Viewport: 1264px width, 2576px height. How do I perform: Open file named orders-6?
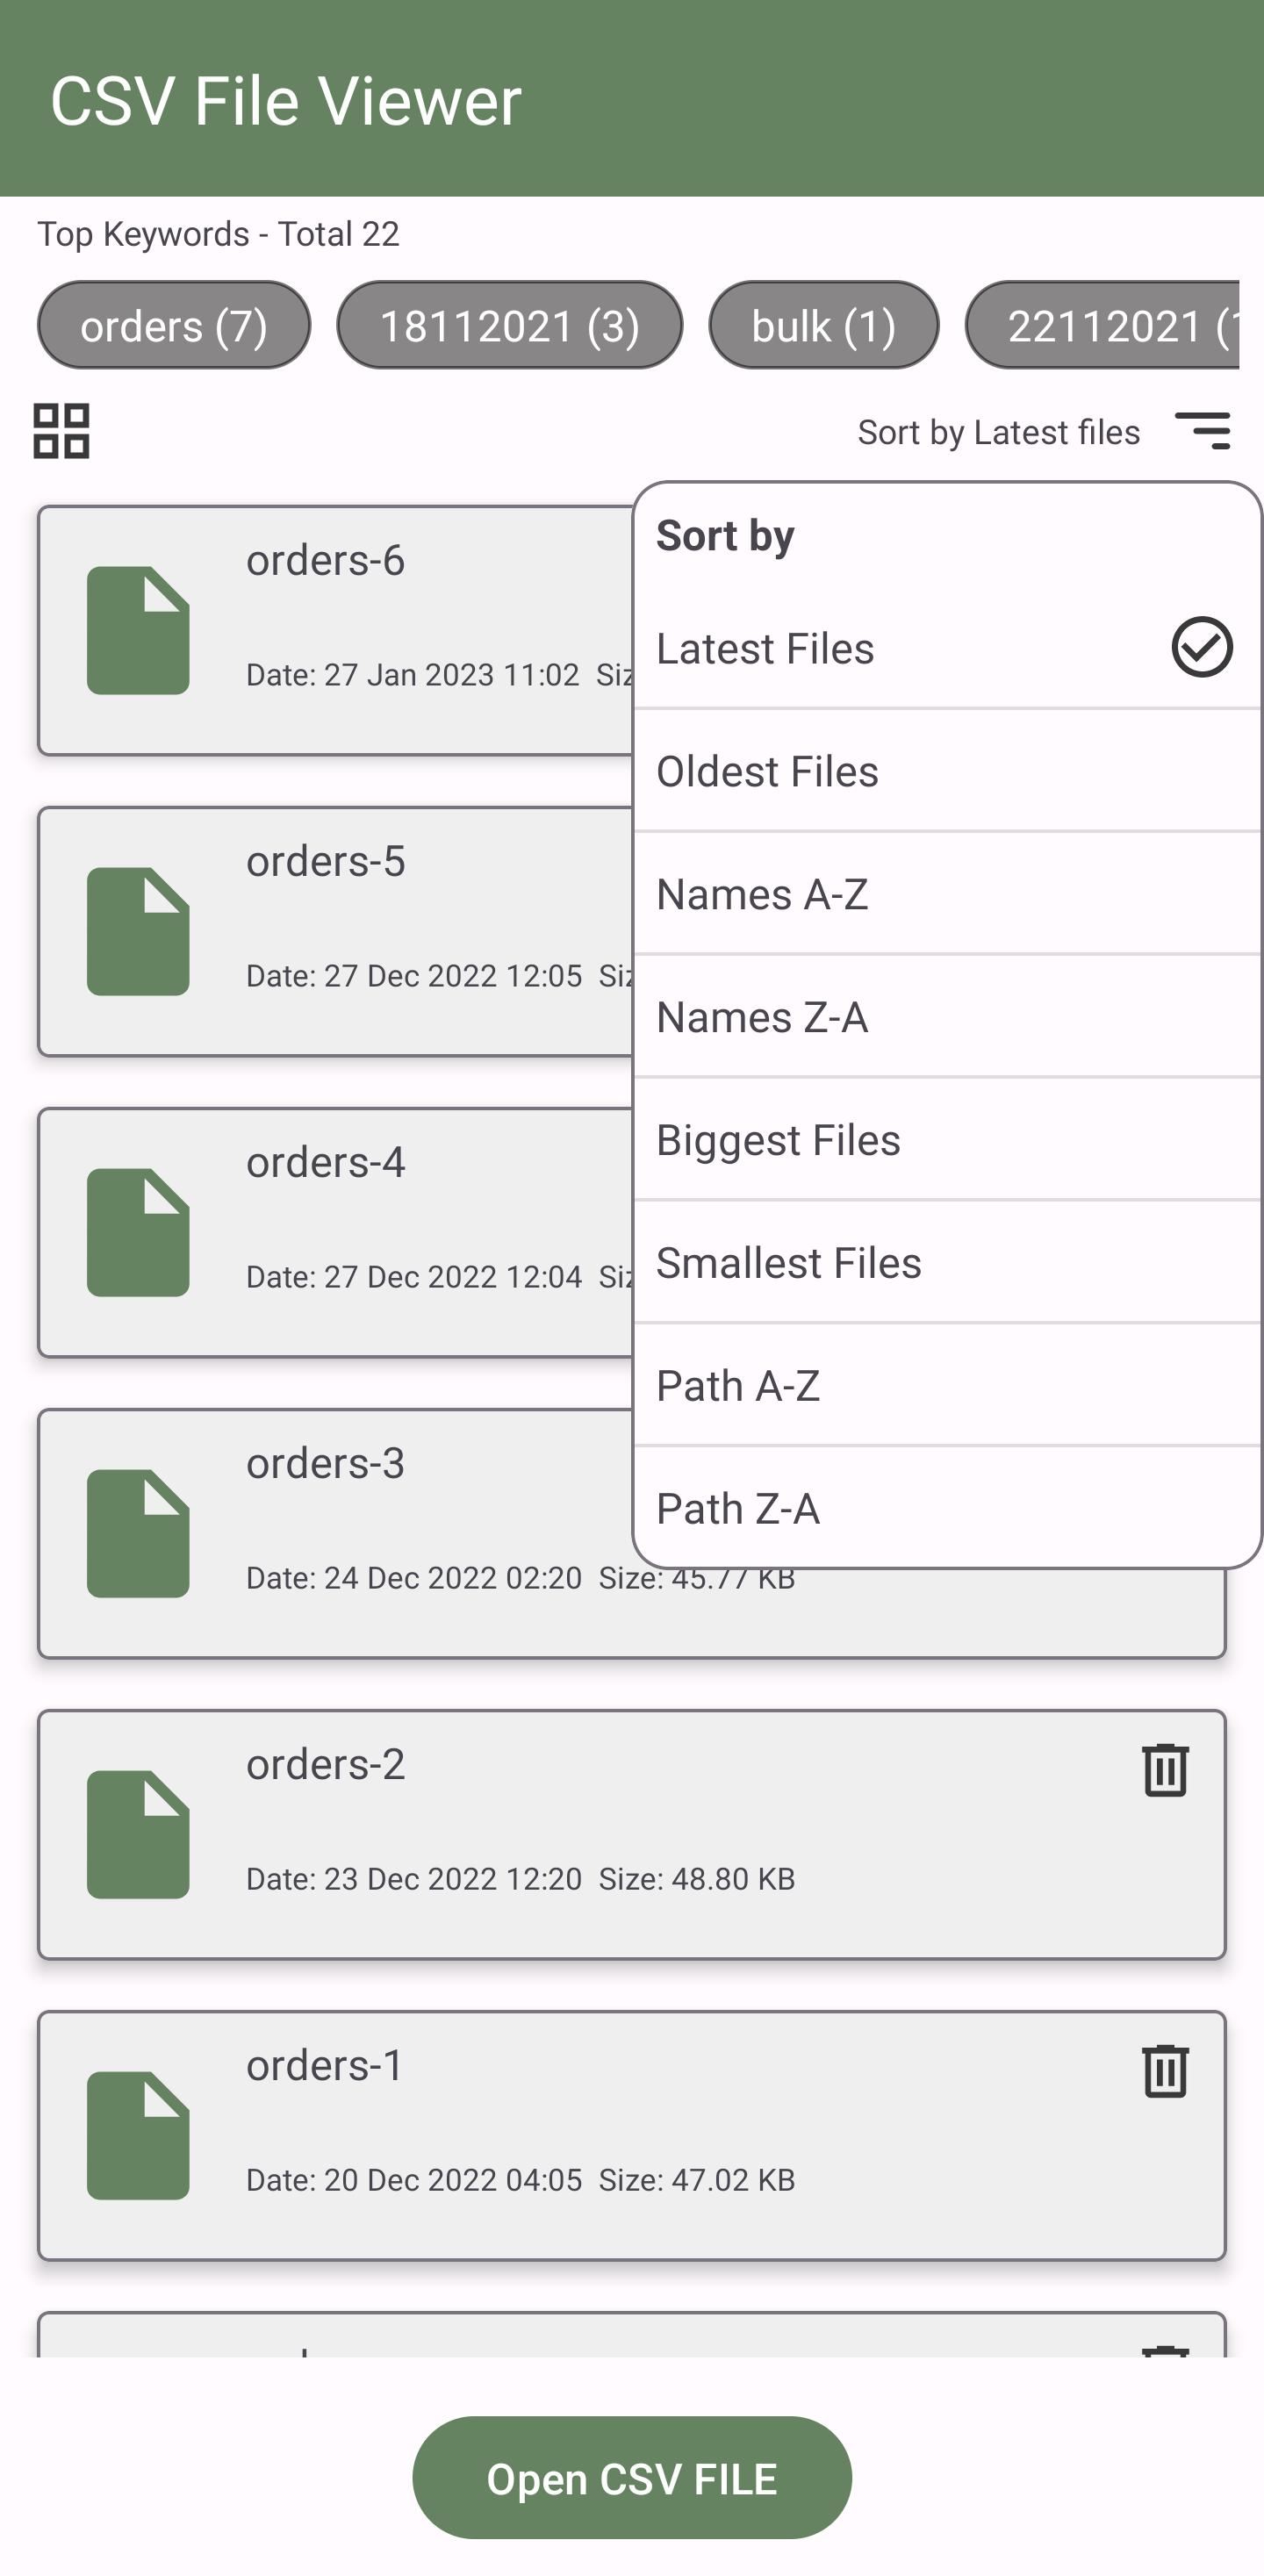pos(325,560)
